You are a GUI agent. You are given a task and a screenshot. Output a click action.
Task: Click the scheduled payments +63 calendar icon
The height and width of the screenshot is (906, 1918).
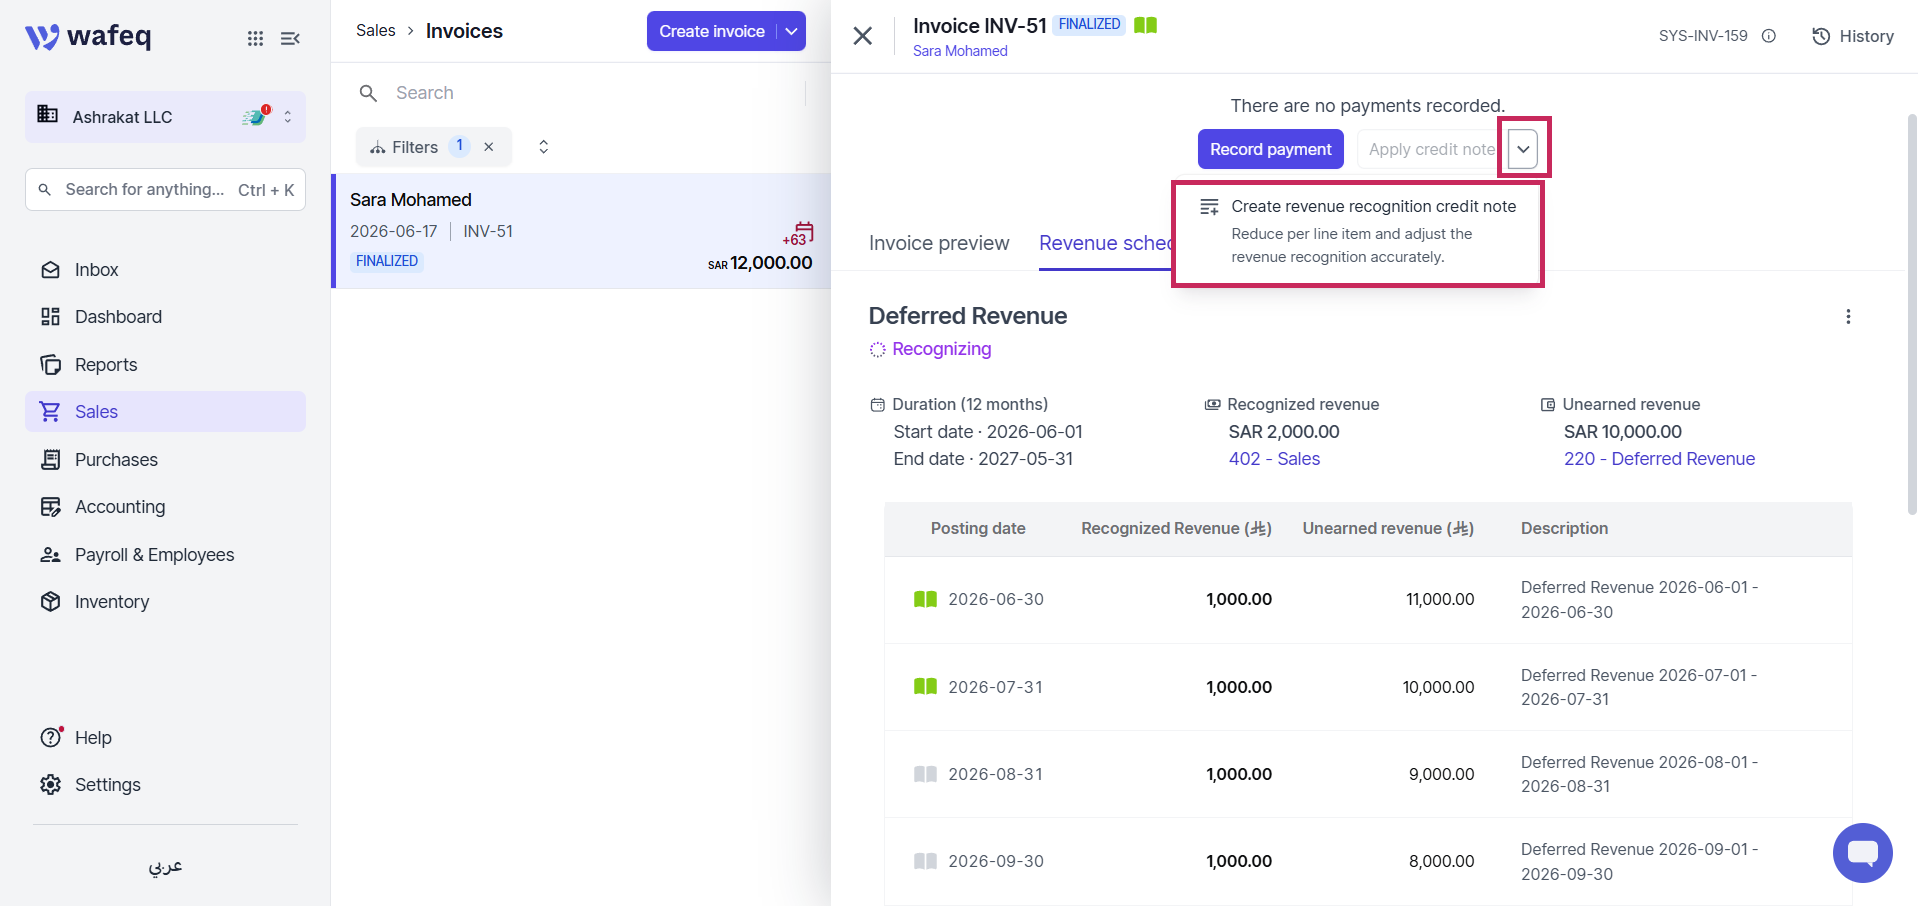tap(799, 234)
